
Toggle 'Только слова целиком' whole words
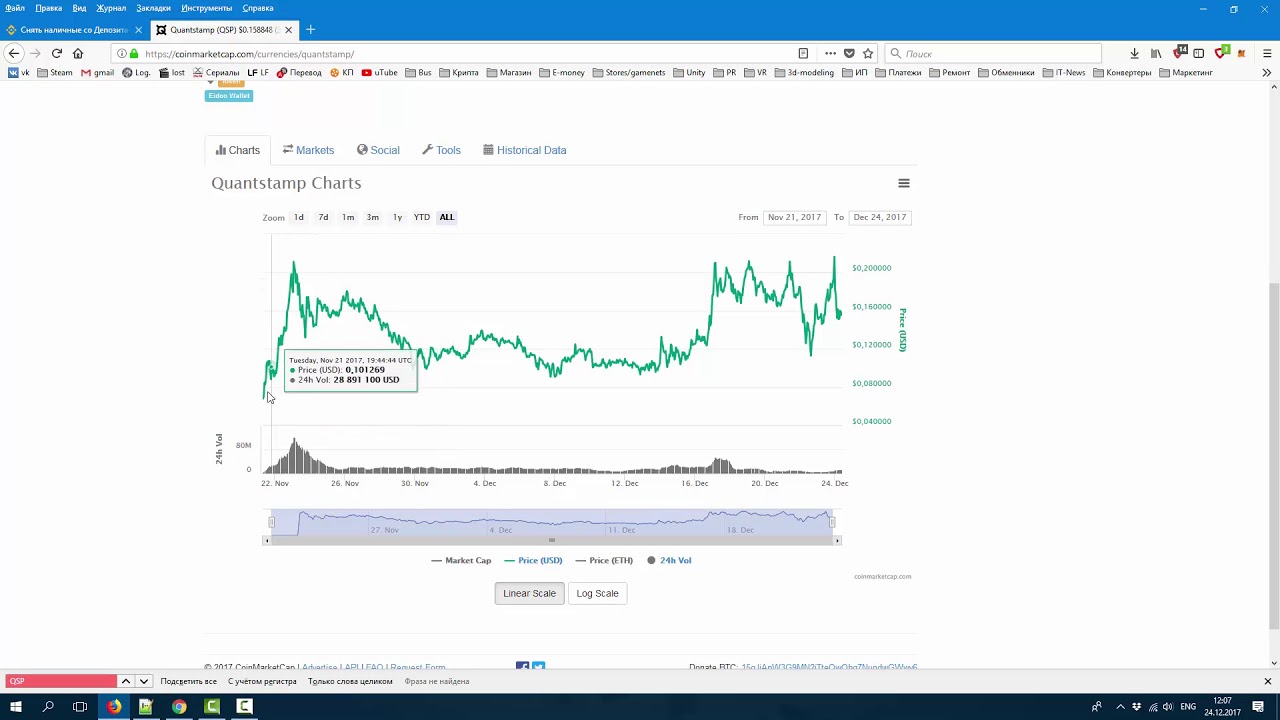click(350, 681)
